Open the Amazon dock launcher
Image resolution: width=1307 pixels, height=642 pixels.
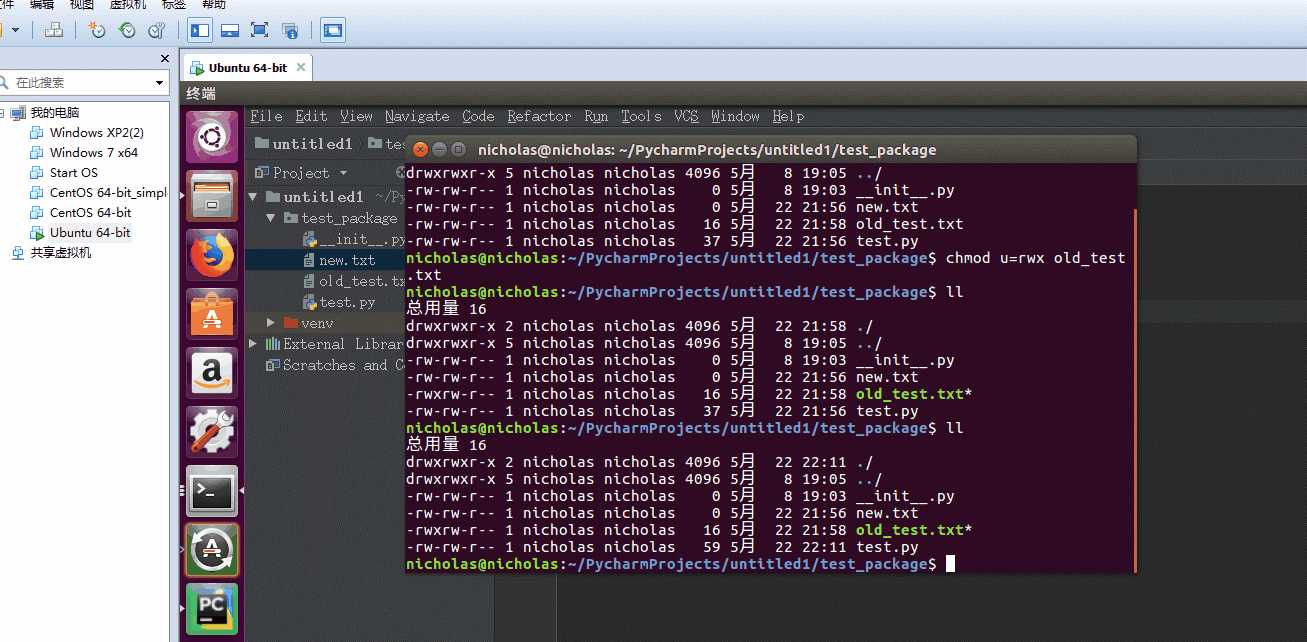[212, 372]
